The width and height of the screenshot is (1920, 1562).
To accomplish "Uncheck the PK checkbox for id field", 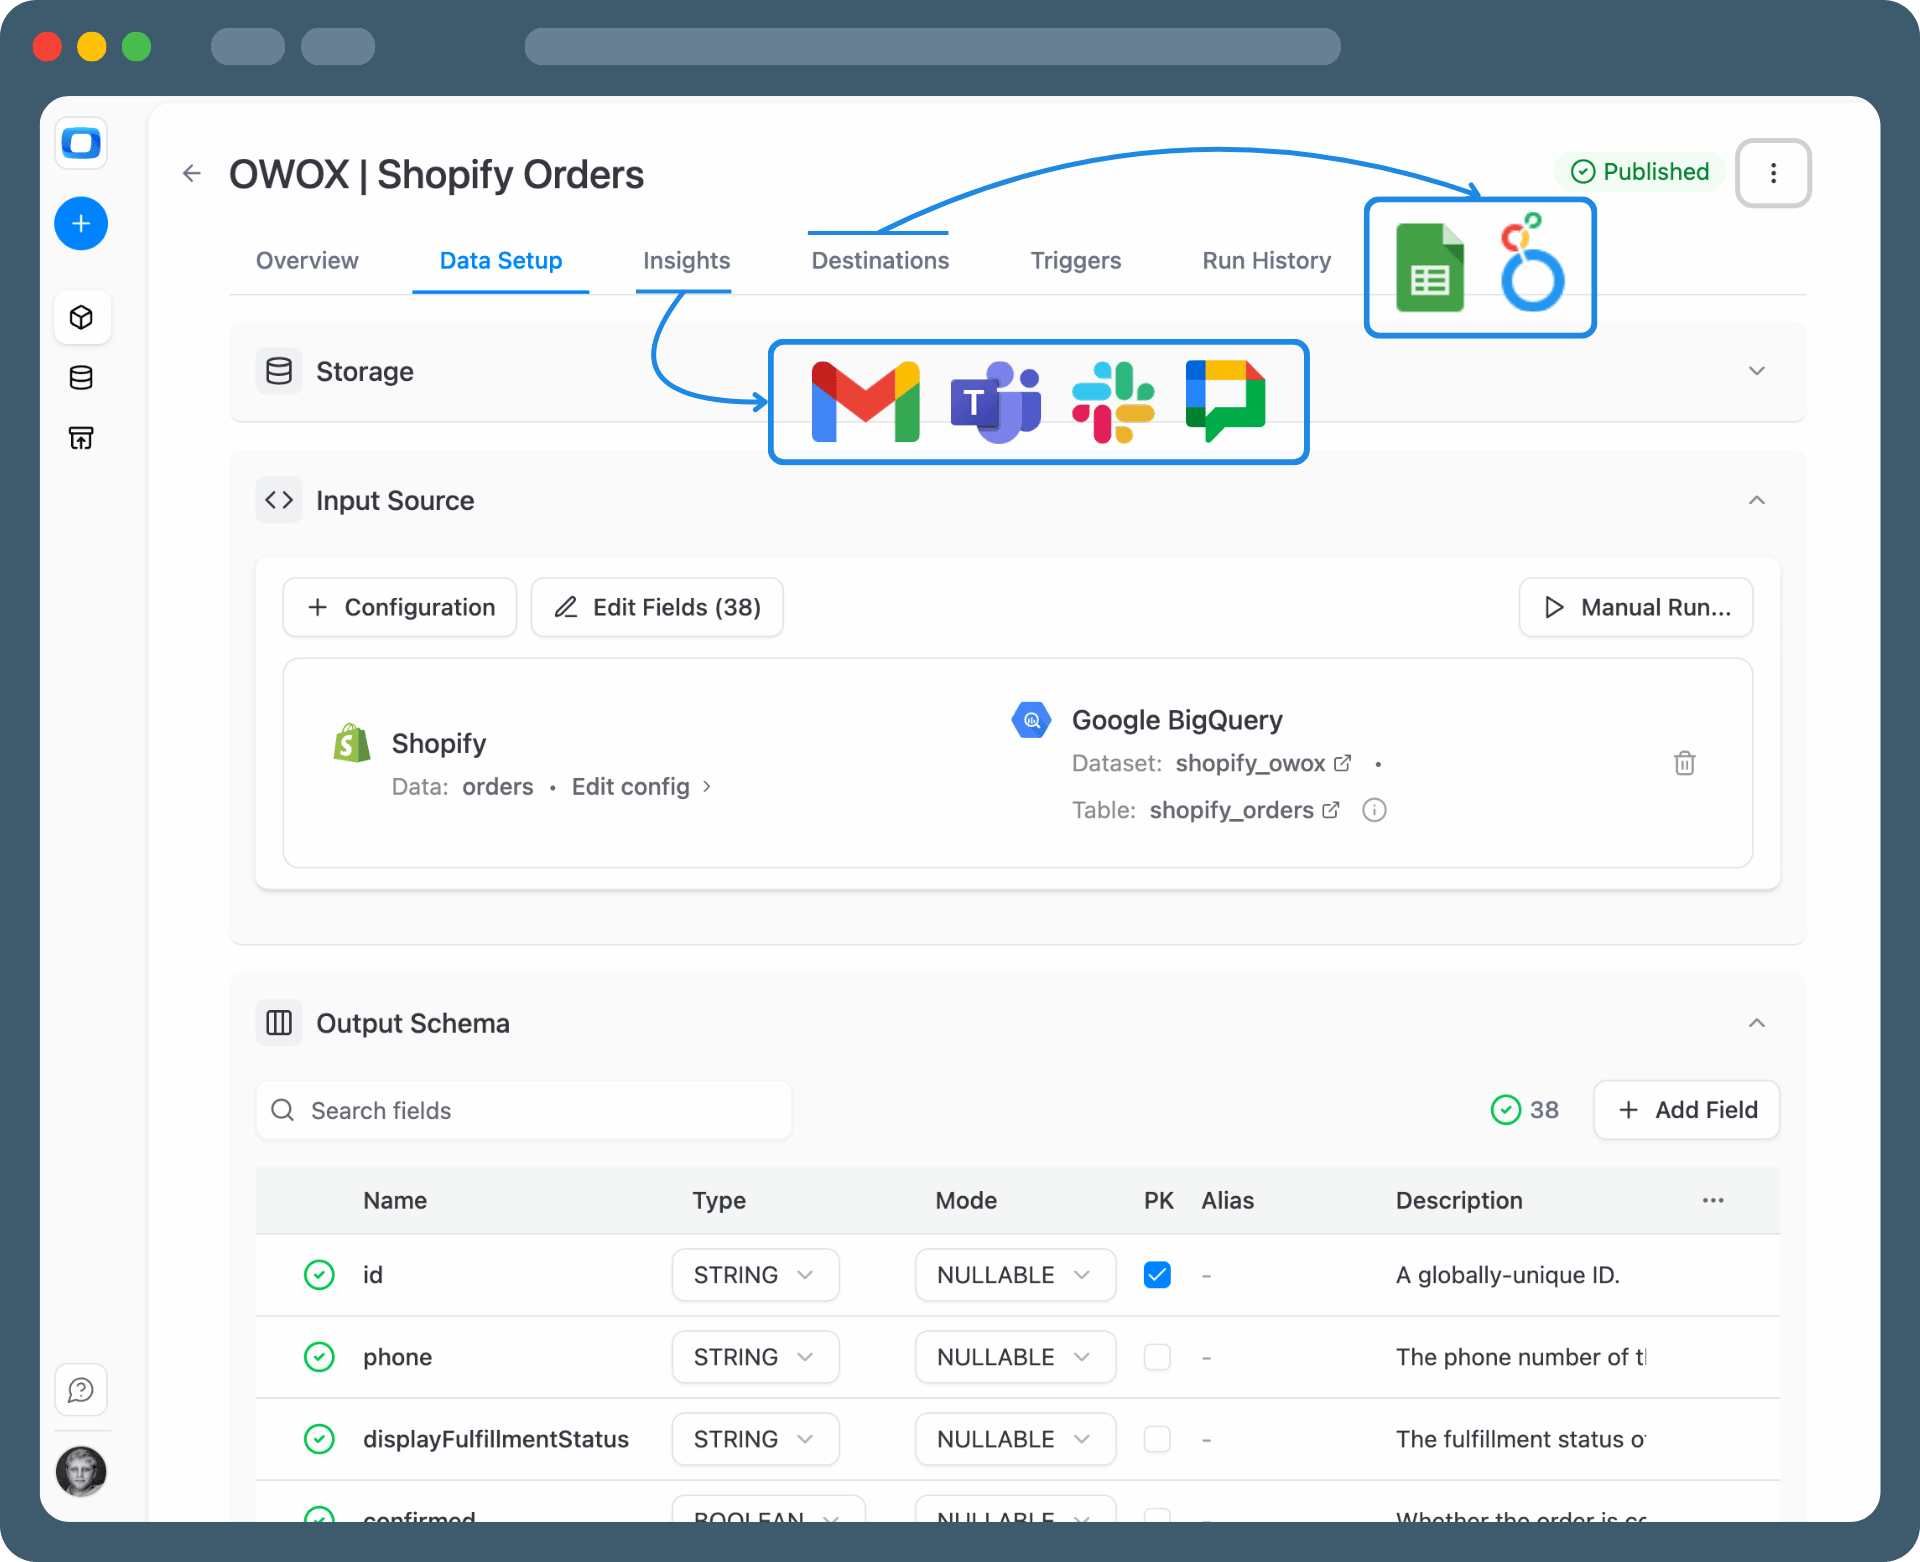I will pos(1157,1275).
